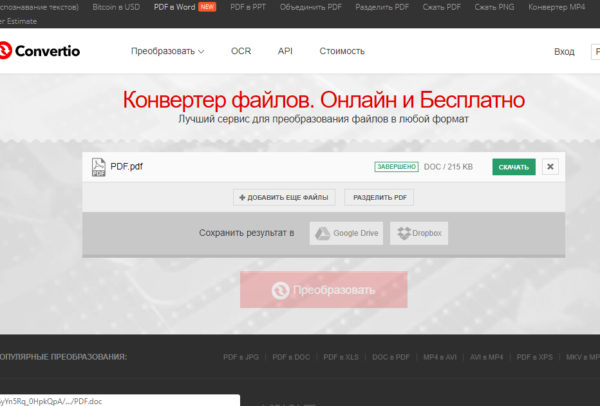Click the Сохранить результат в label
Image resolution: width=600 pixels, height=406 pixels.
click(x=246, y=233)
